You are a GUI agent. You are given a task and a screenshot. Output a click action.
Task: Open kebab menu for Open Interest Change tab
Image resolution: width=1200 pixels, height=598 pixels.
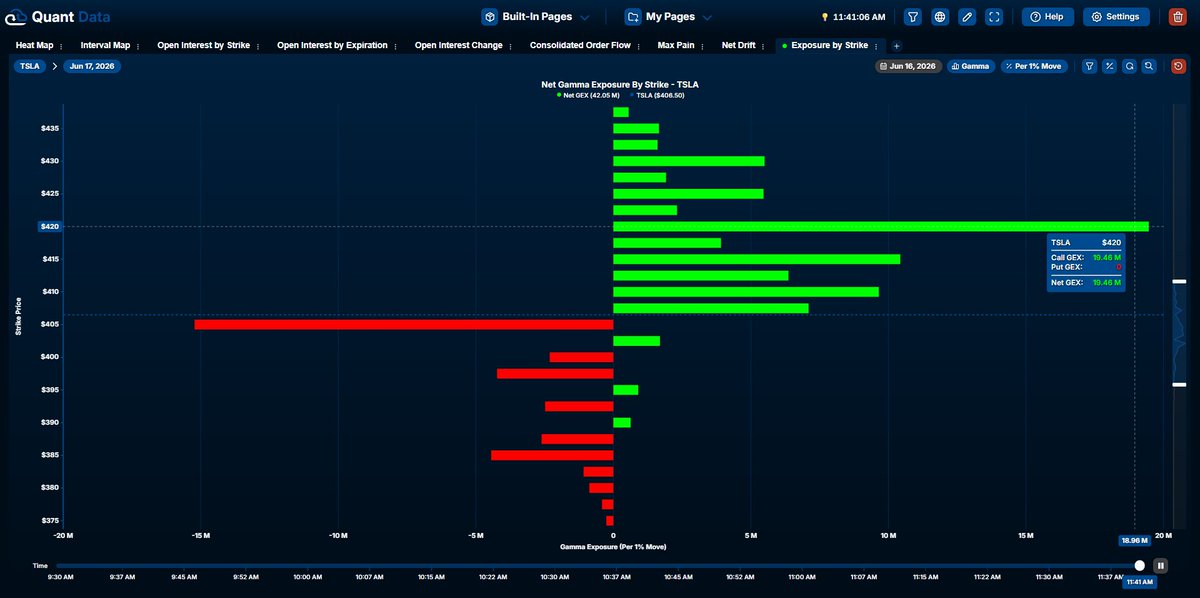click(x=512, y=46)
